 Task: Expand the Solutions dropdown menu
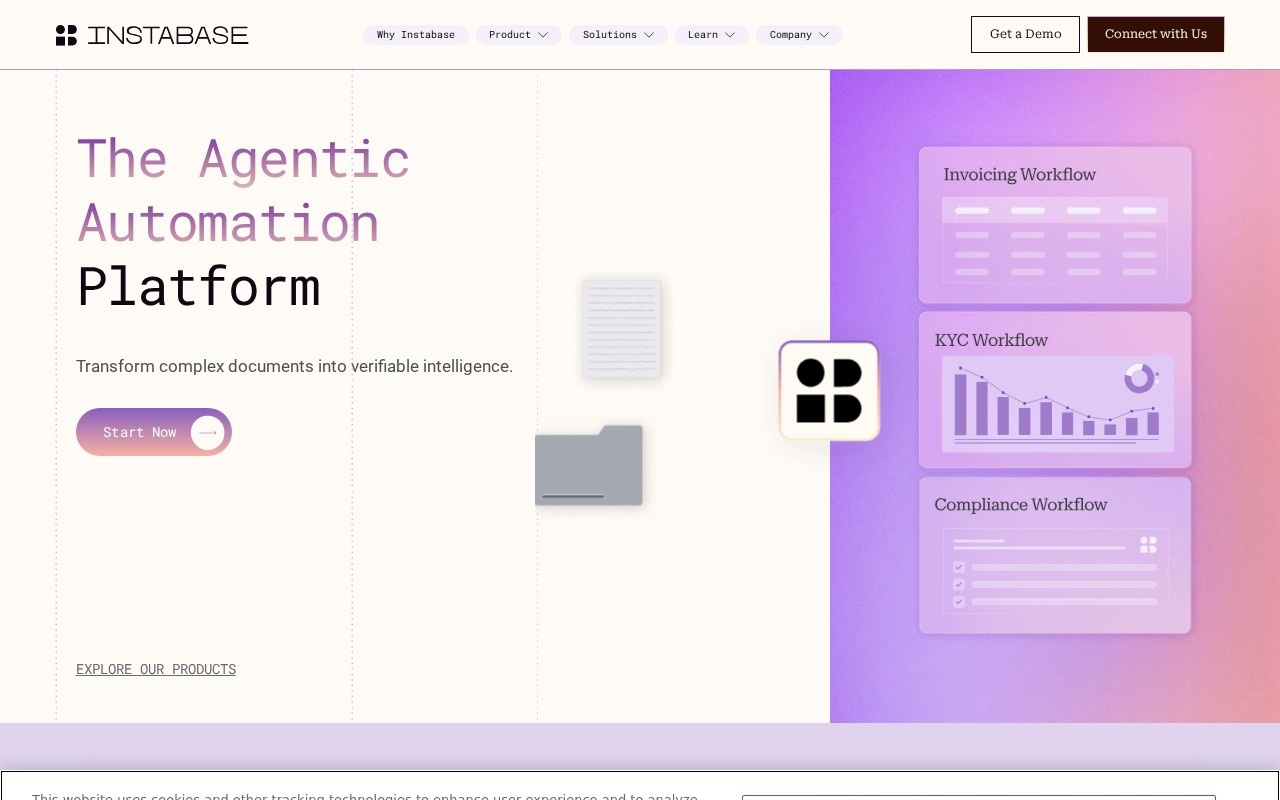click(618, 35)
